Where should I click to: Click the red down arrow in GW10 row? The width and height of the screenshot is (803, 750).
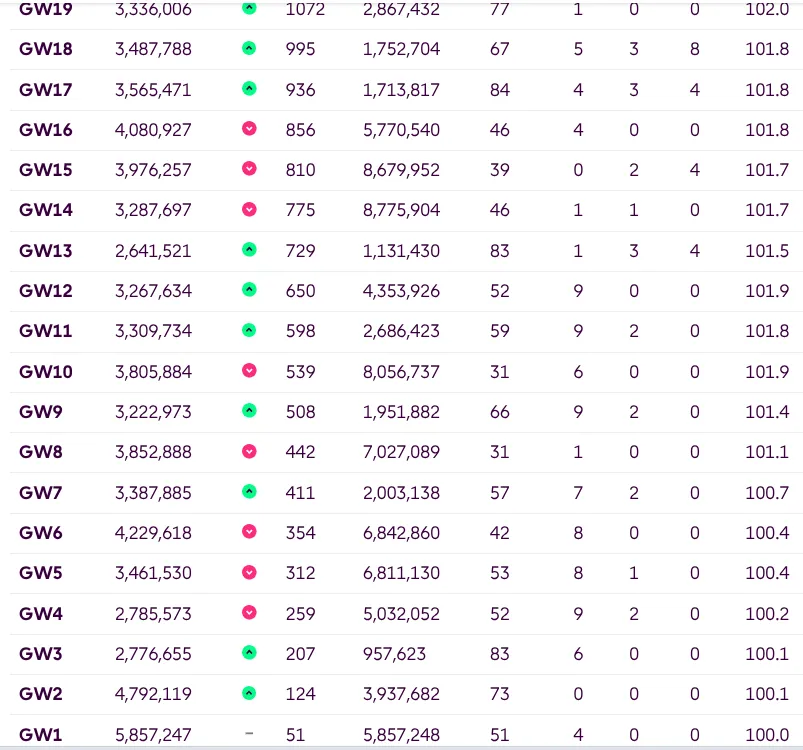click(249, 371)
